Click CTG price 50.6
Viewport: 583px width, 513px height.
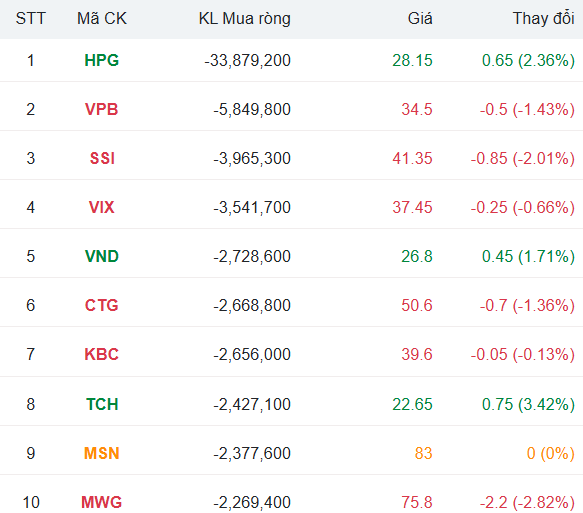(417, 305)
